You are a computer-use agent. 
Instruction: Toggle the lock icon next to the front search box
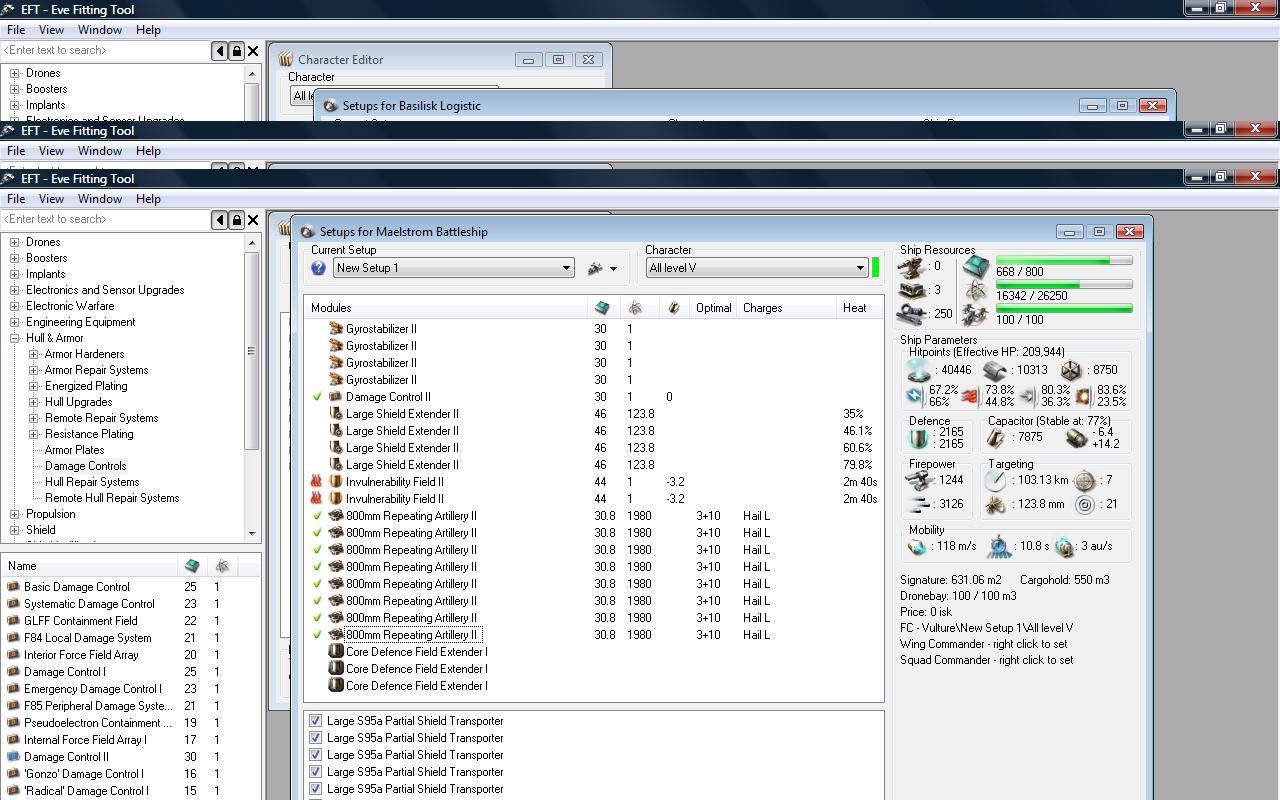pos(237,219)
